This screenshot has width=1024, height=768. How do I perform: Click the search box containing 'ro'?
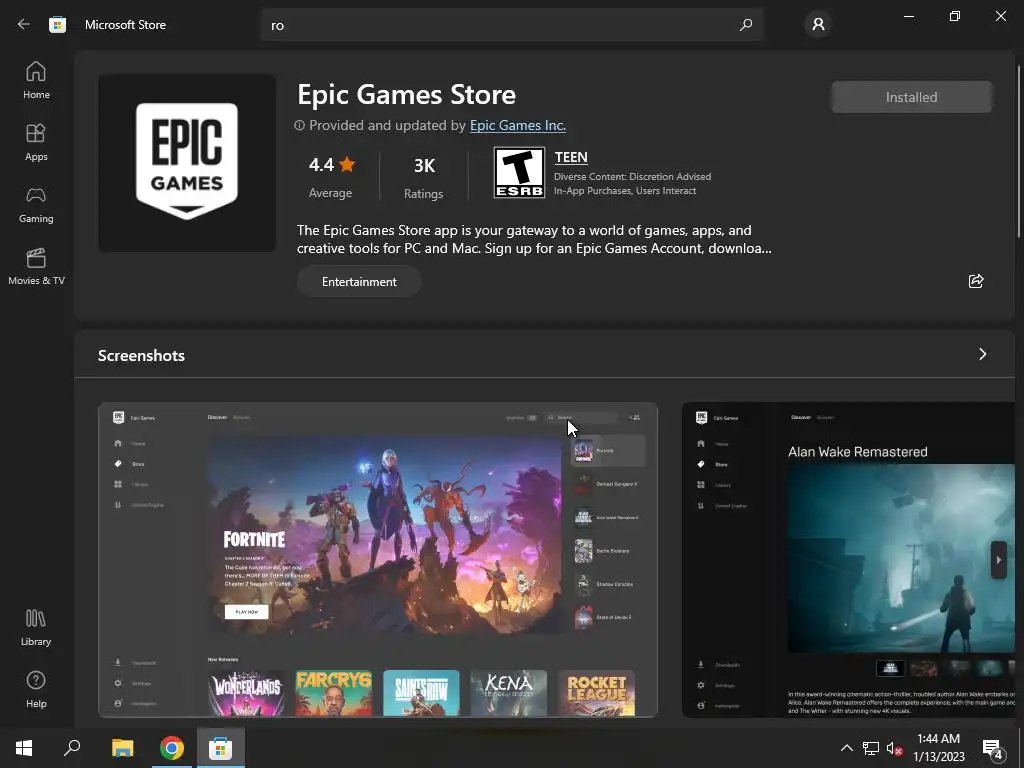[512, 25]
